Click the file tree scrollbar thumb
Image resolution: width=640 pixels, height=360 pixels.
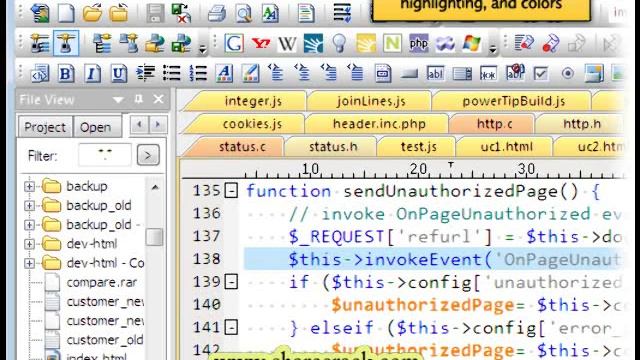(x=154, y=237)
